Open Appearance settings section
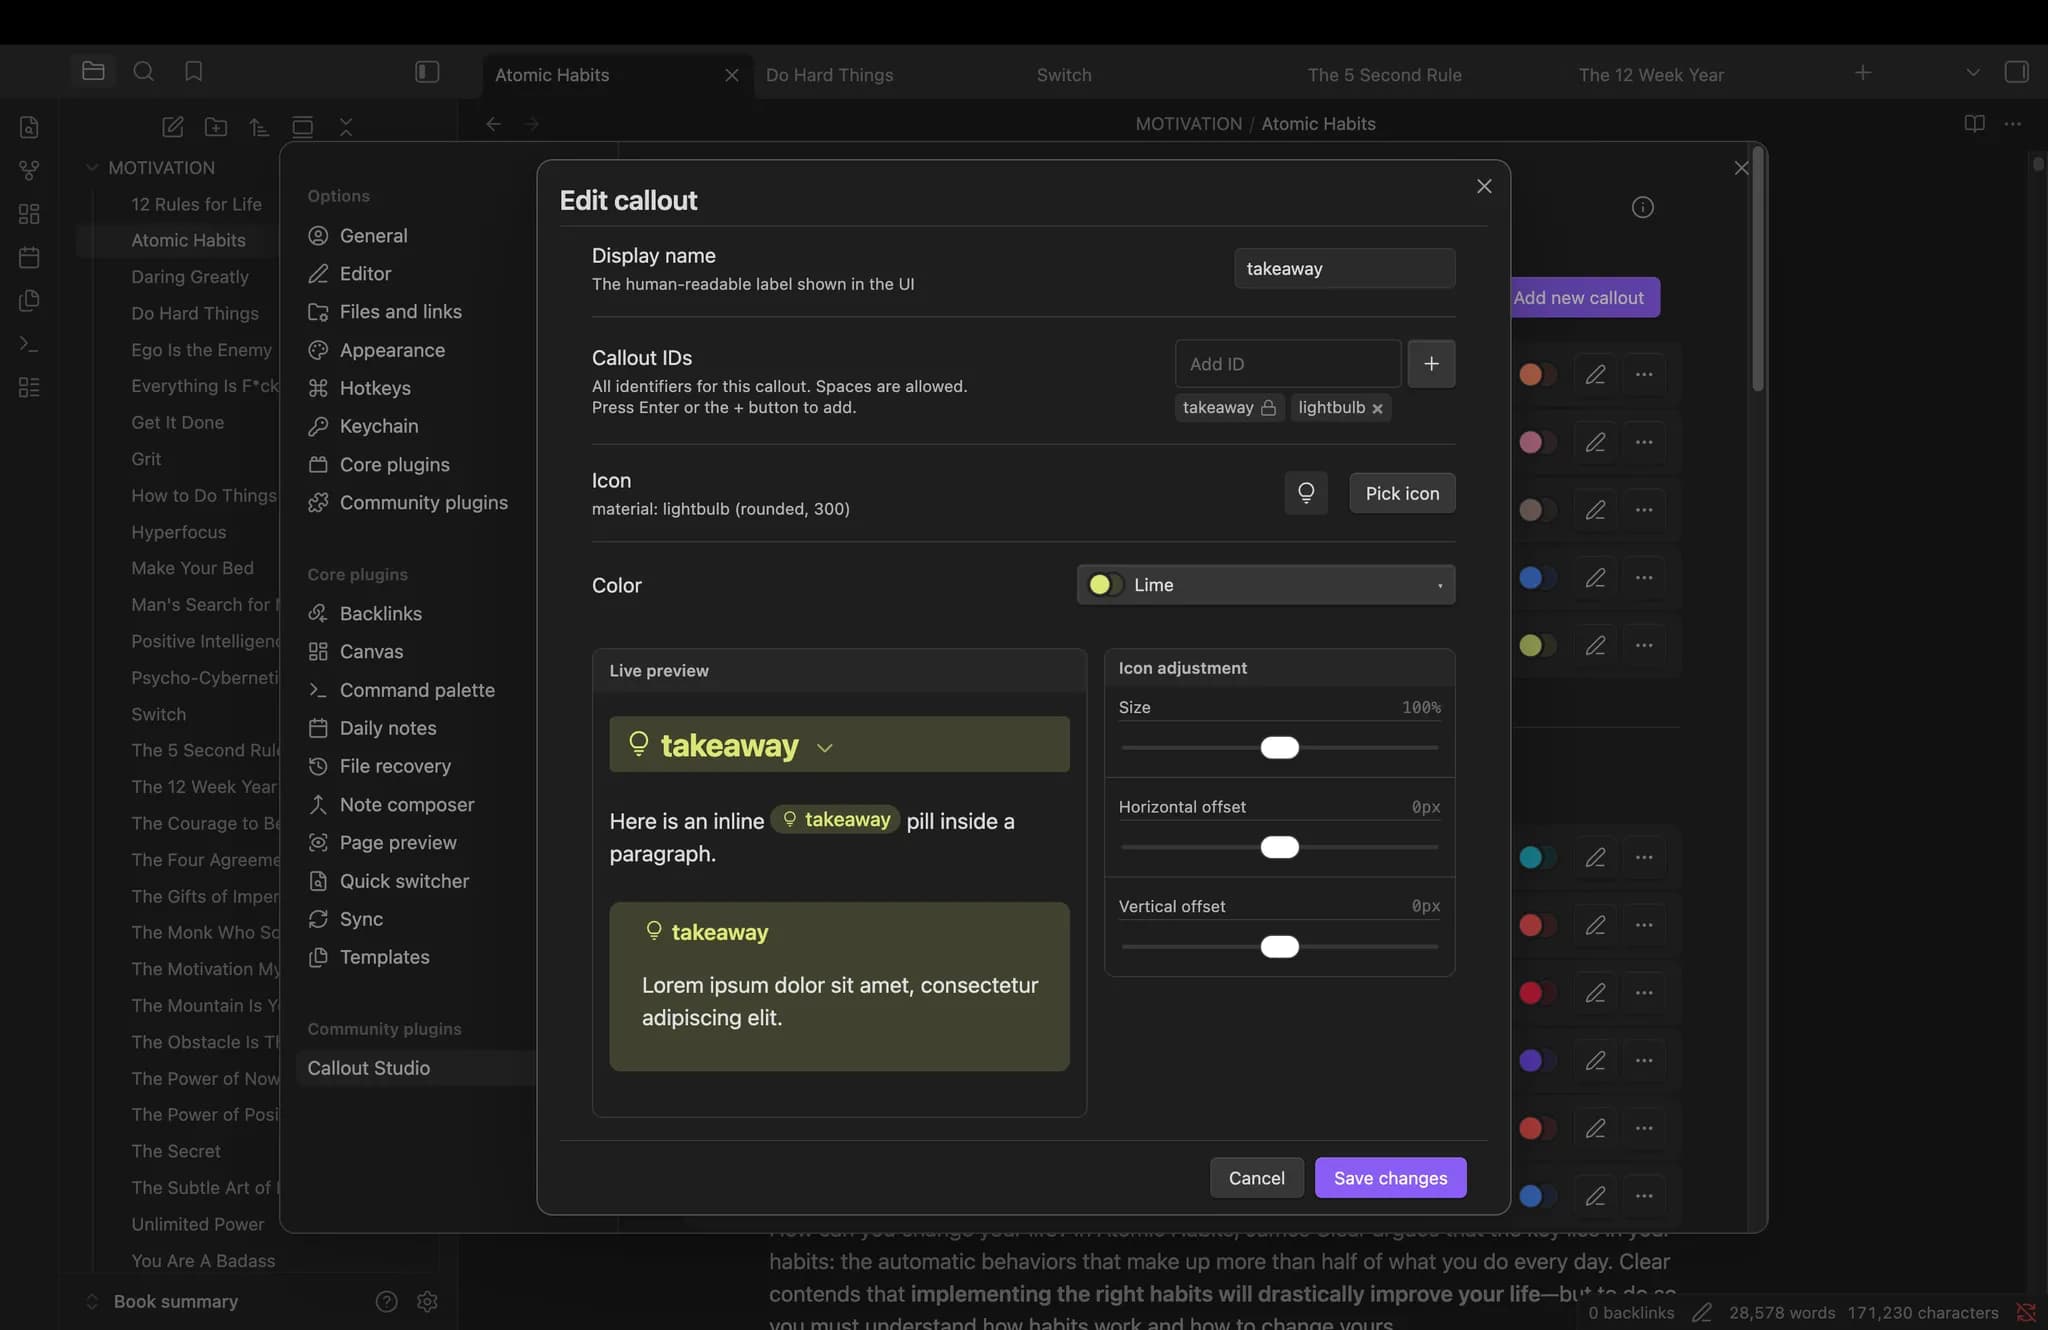 pos(392,350)
